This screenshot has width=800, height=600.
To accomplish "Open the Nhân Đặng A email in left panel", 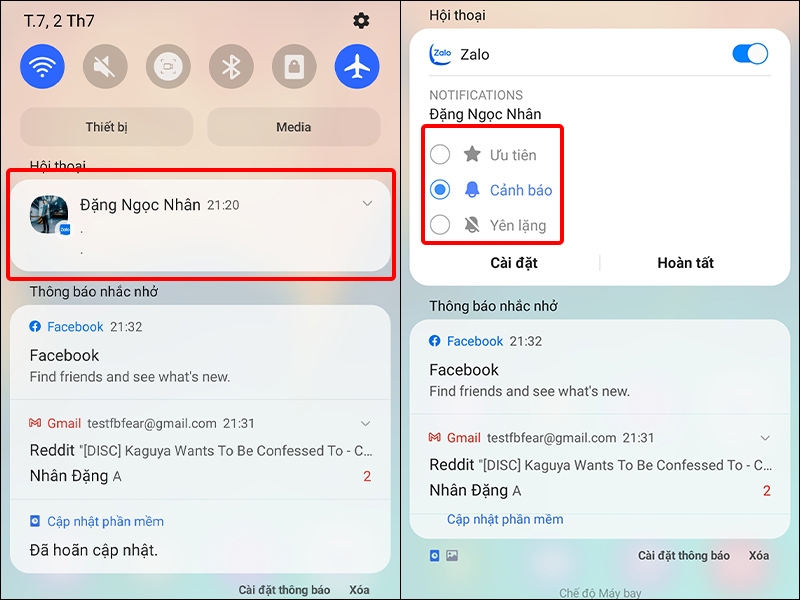I will click(76, 476).
